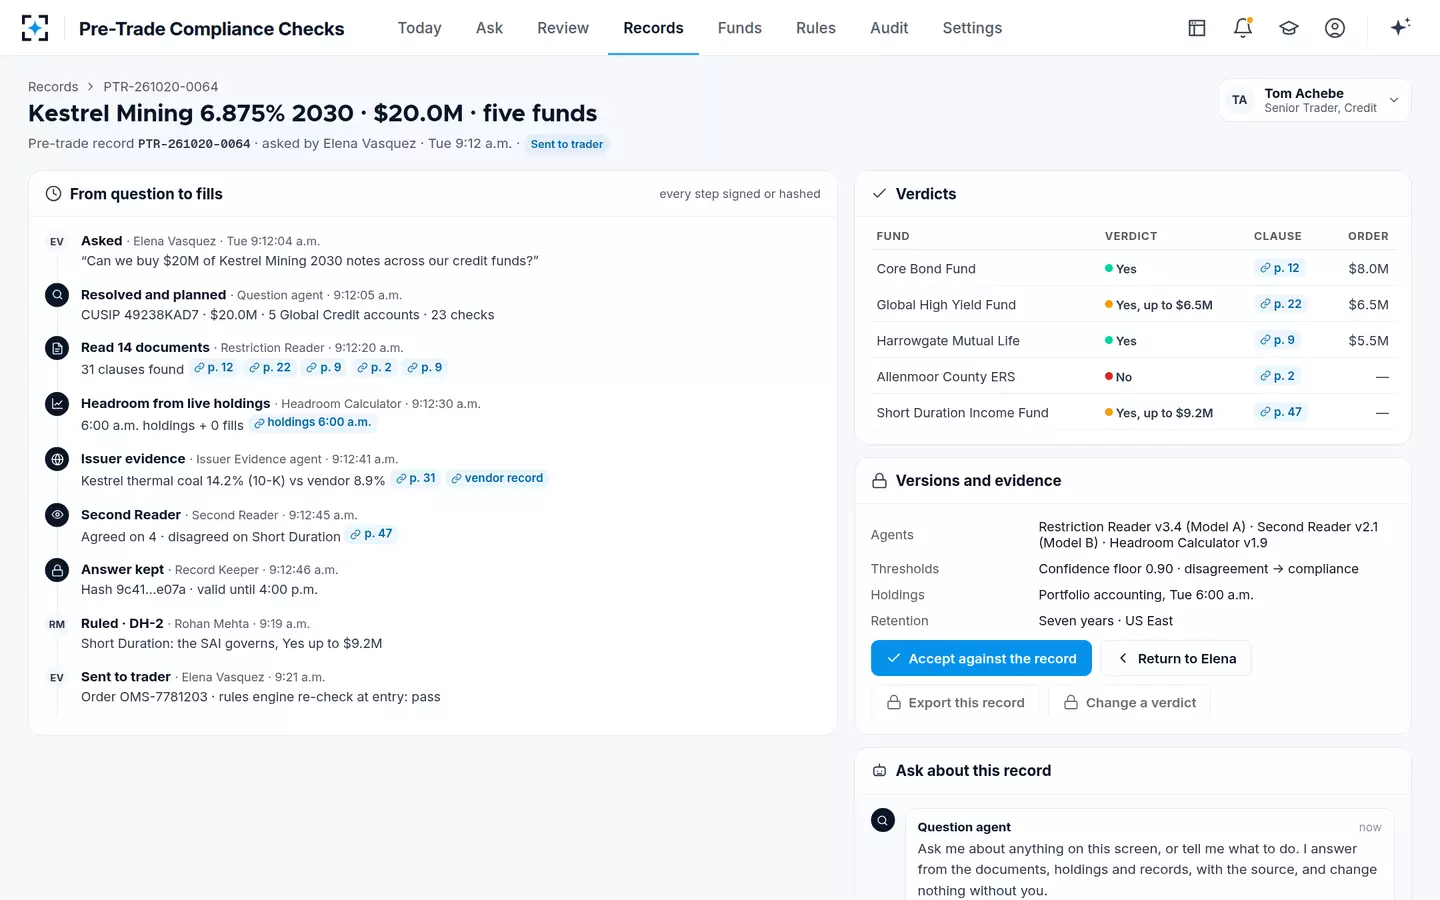
Task: Click Accept against the record
Action: [981, 659]
